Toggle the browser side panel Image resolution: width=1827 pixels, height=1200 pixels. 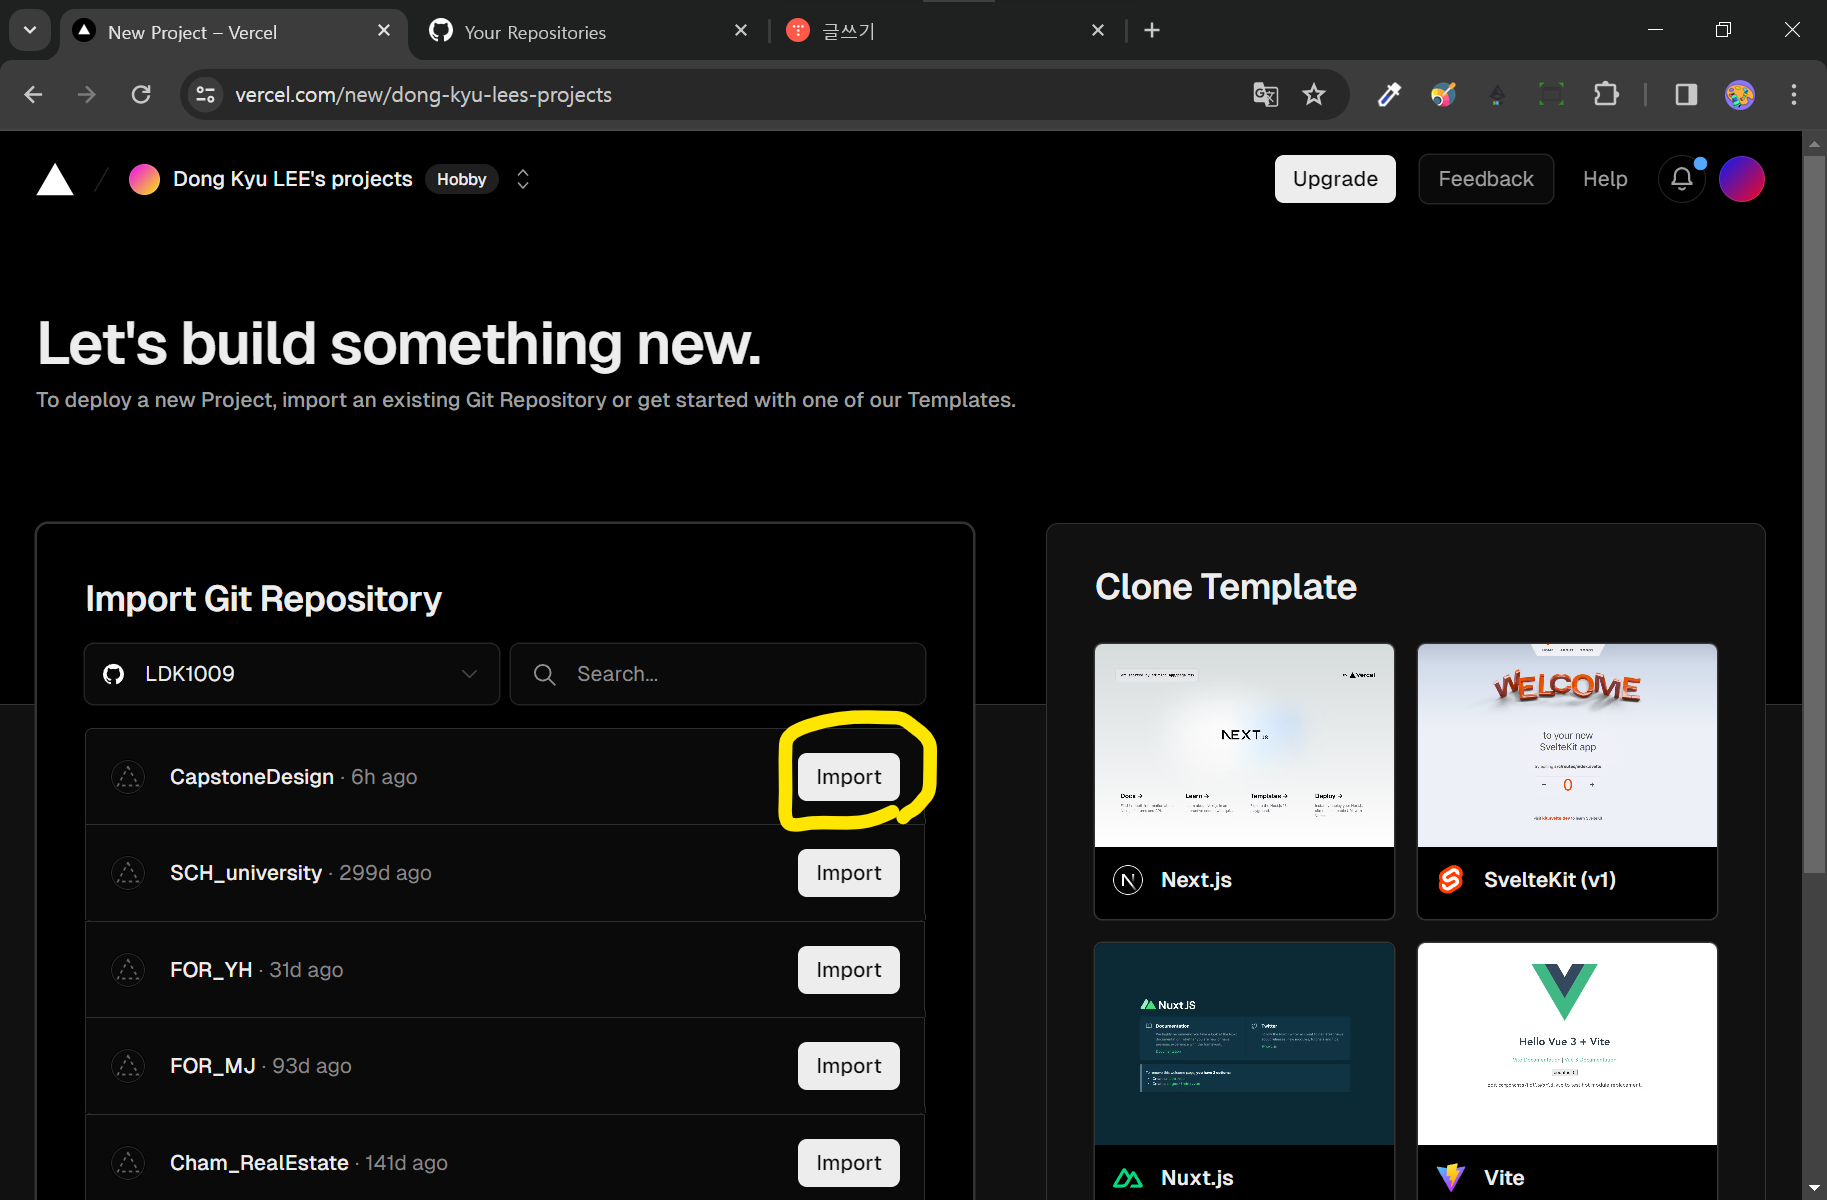click(x=1686, y=94)
